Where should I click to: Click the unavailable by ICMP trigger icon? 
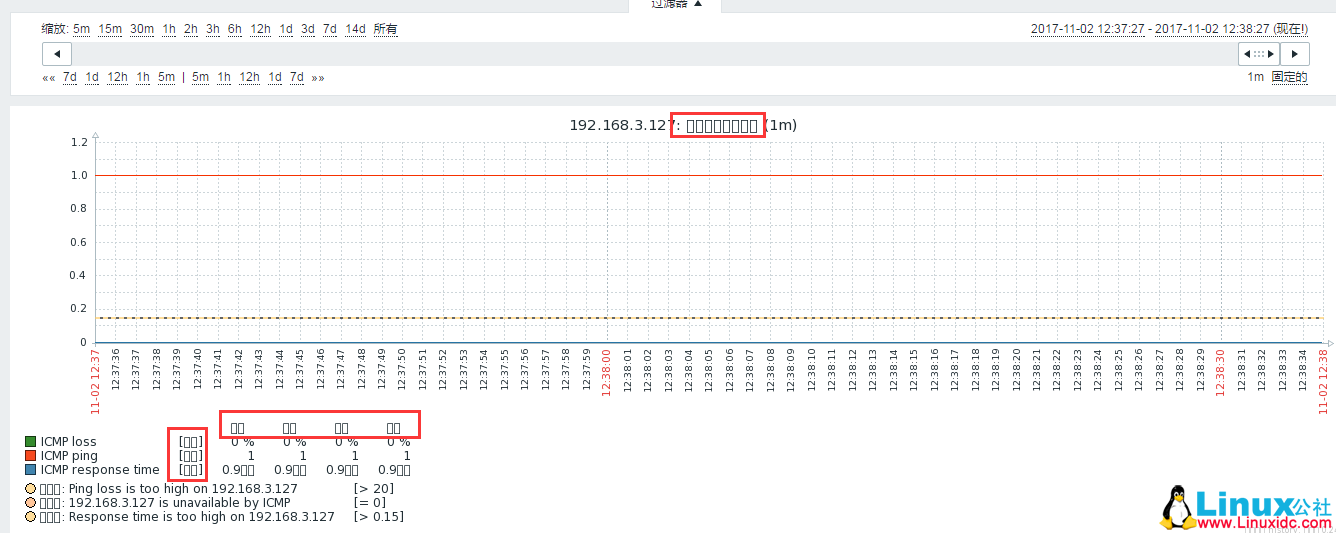point(31,503)
